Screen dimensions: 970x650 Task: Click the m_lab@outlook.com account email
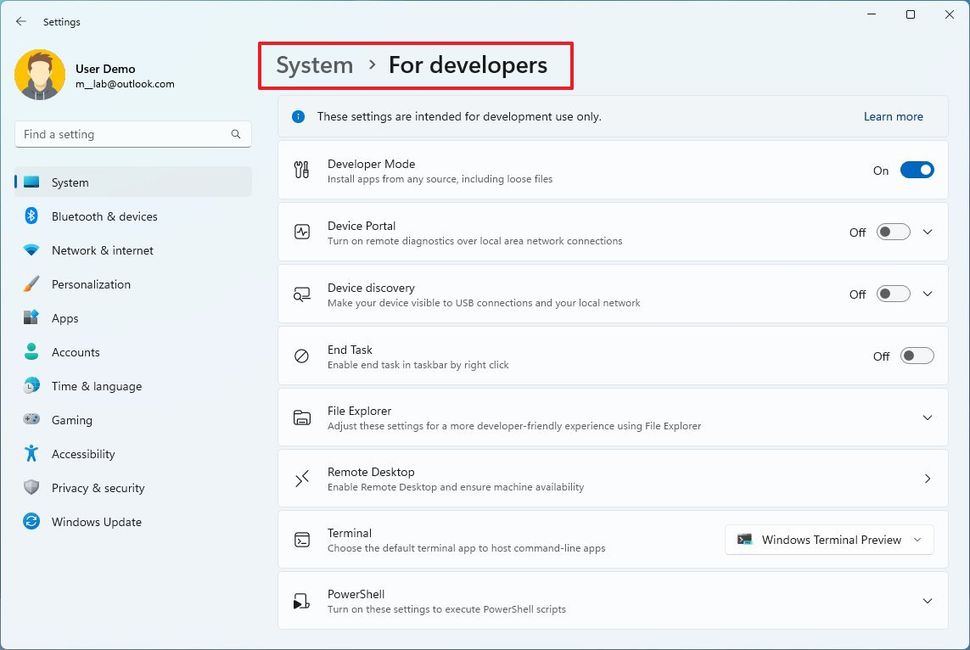tap(125, 84)
